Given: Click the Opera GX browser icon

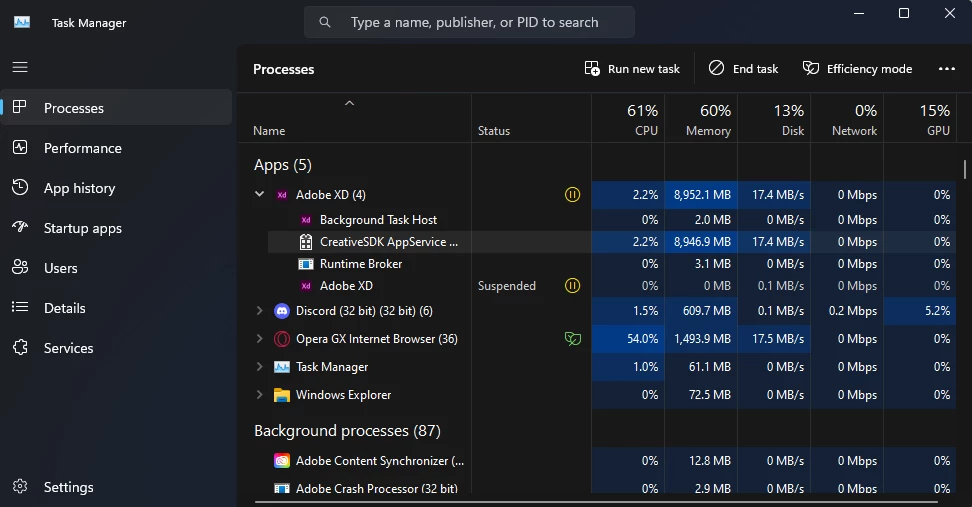Looking at the screenshot, I should (x=282, y=338).
